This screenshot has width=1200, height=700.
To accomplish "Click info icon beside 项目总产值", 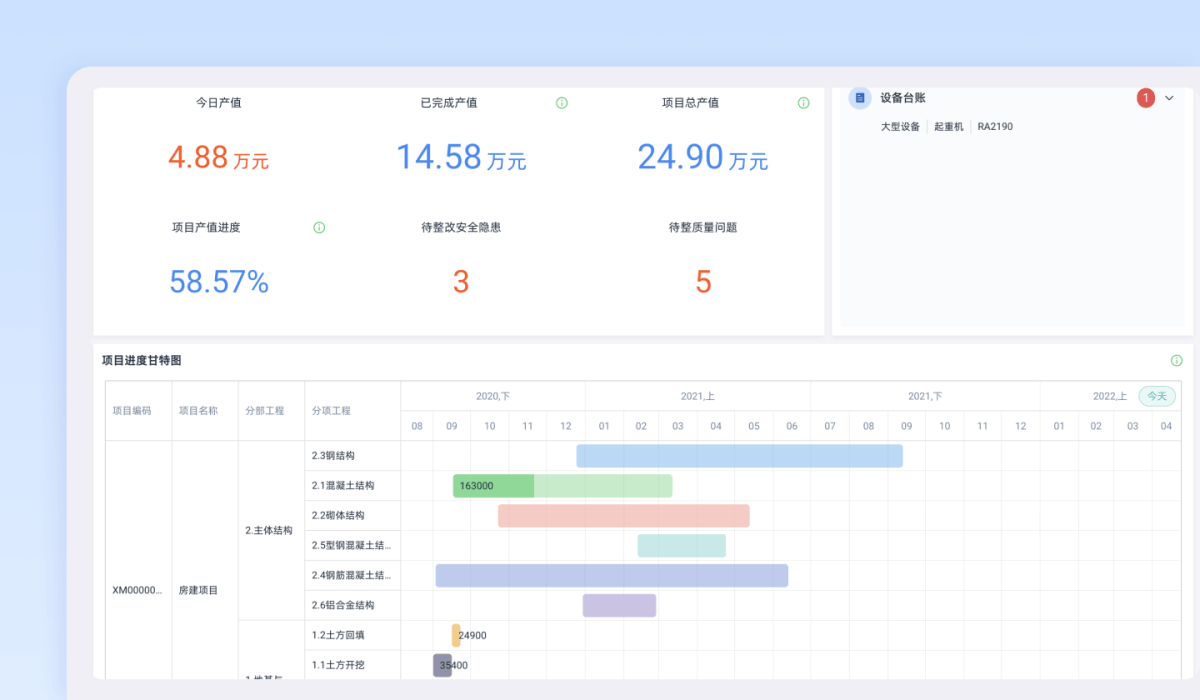I will 804,103.
